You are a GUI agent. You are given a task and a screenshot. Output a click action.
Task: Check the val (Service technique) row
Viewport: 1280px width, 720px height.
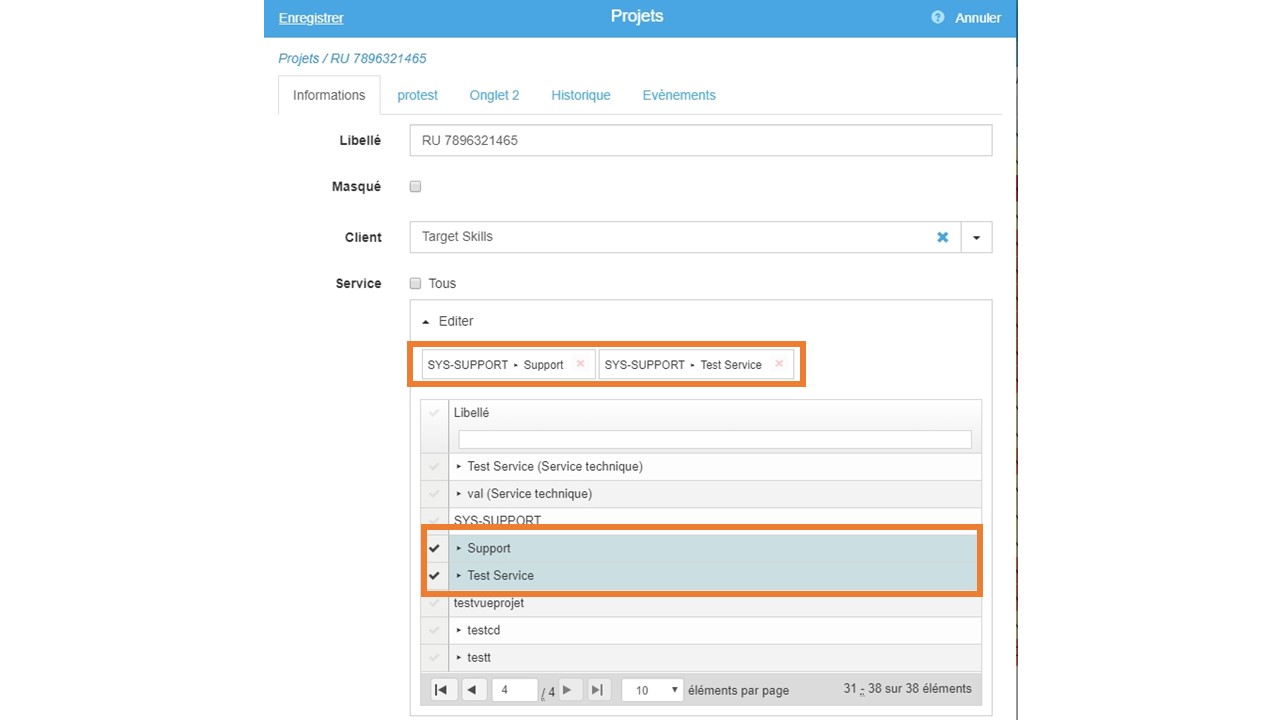point(434,494)
